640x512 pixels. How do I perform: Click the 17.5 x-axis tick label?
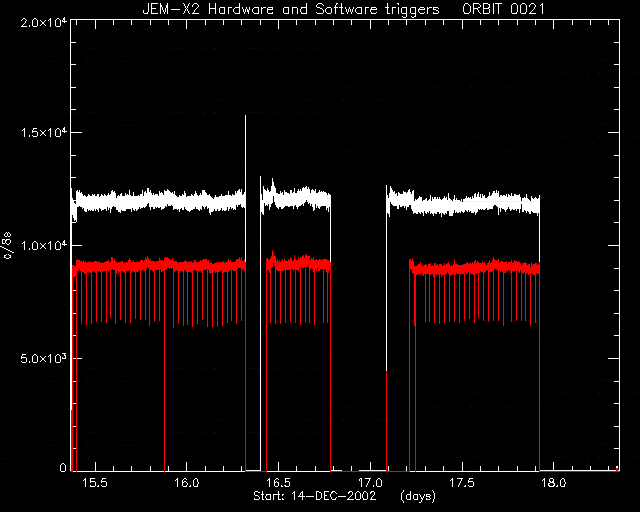click(x=462, y=483)
